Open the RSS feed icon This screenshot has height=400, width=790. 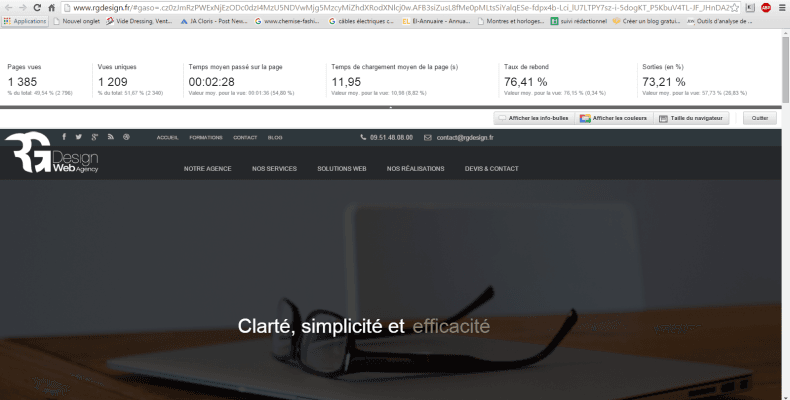(111, 137)
